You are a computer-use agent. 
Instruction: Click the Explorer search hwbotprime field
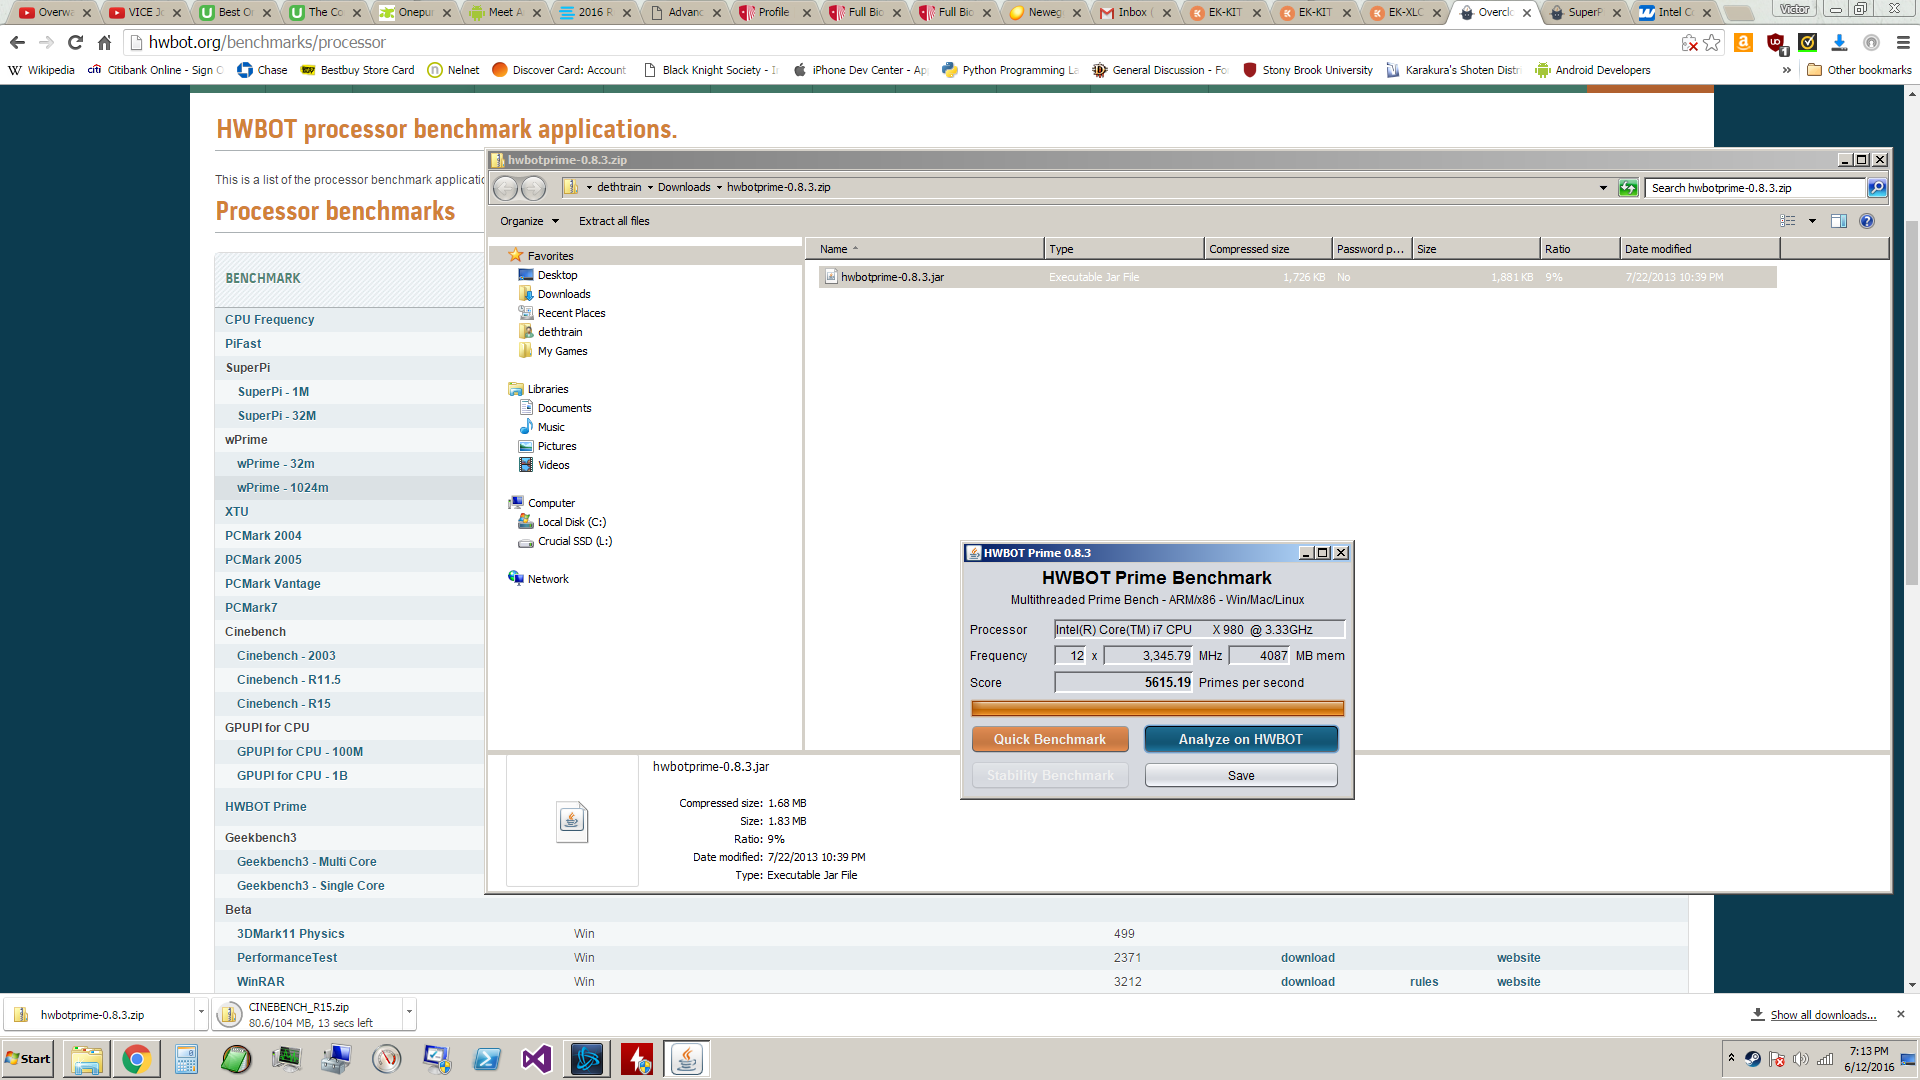coord(1755,187)
